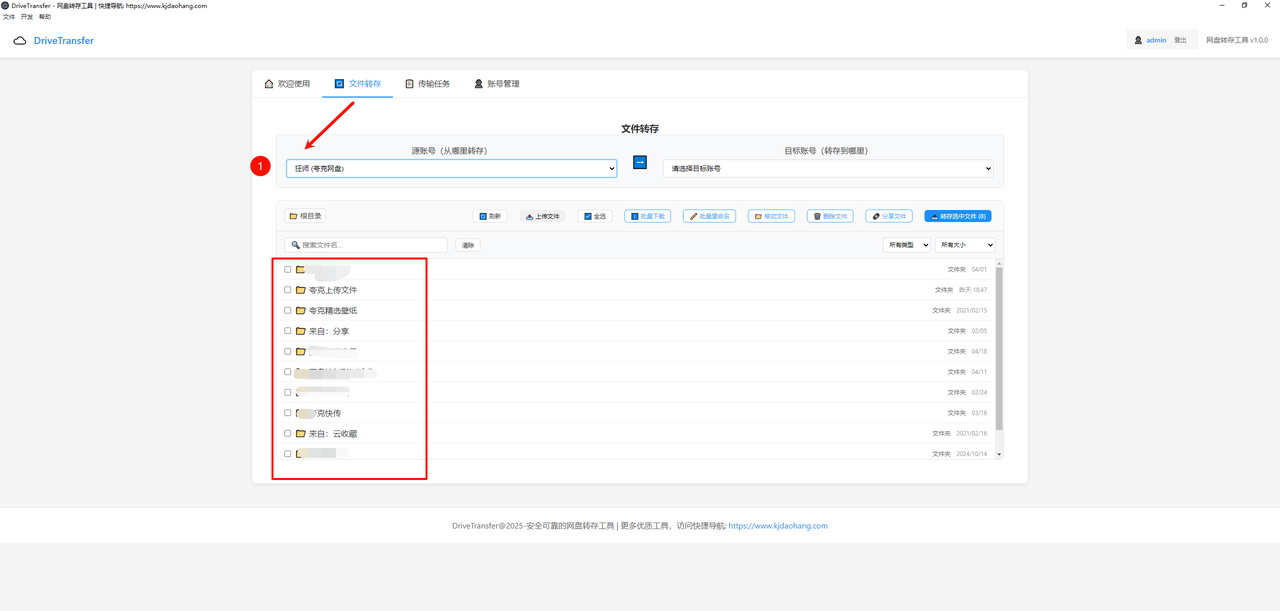The height and width of the screenshot is (611, 1280).
Task: Open the 账号管理 tab
Action: click(497, 84)
